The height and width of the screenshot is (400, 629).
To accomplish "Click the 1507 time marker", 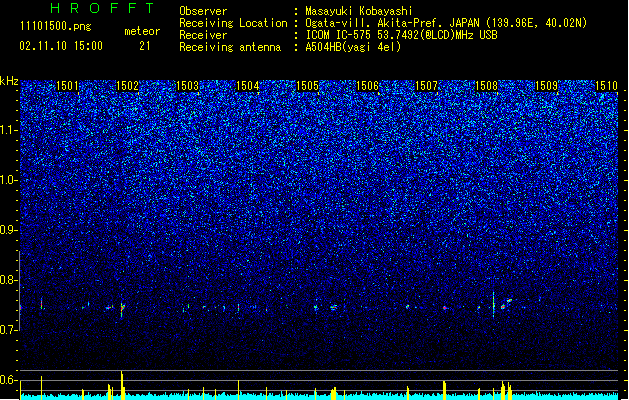I will pos(426,86).
